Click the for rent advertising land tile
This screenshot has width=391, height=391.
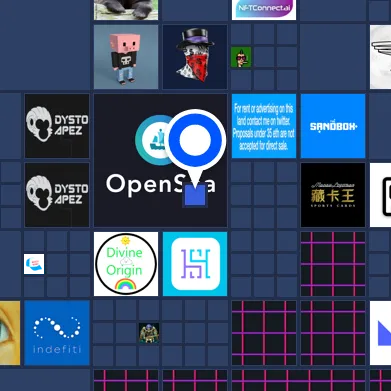(264, 126)
